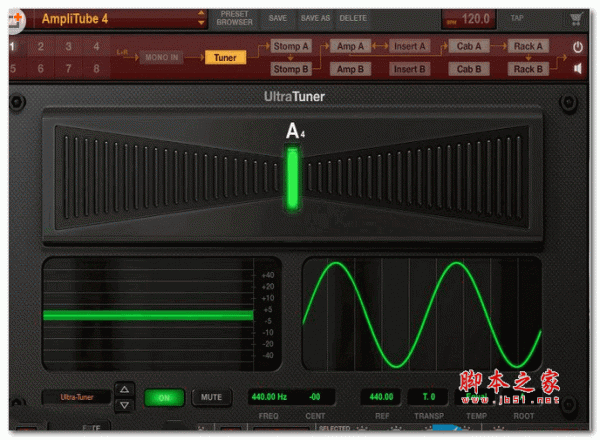The height and width of the screenshot is (440, 600).
Task: Select the Stomp A module
Action: pos(291,46)
